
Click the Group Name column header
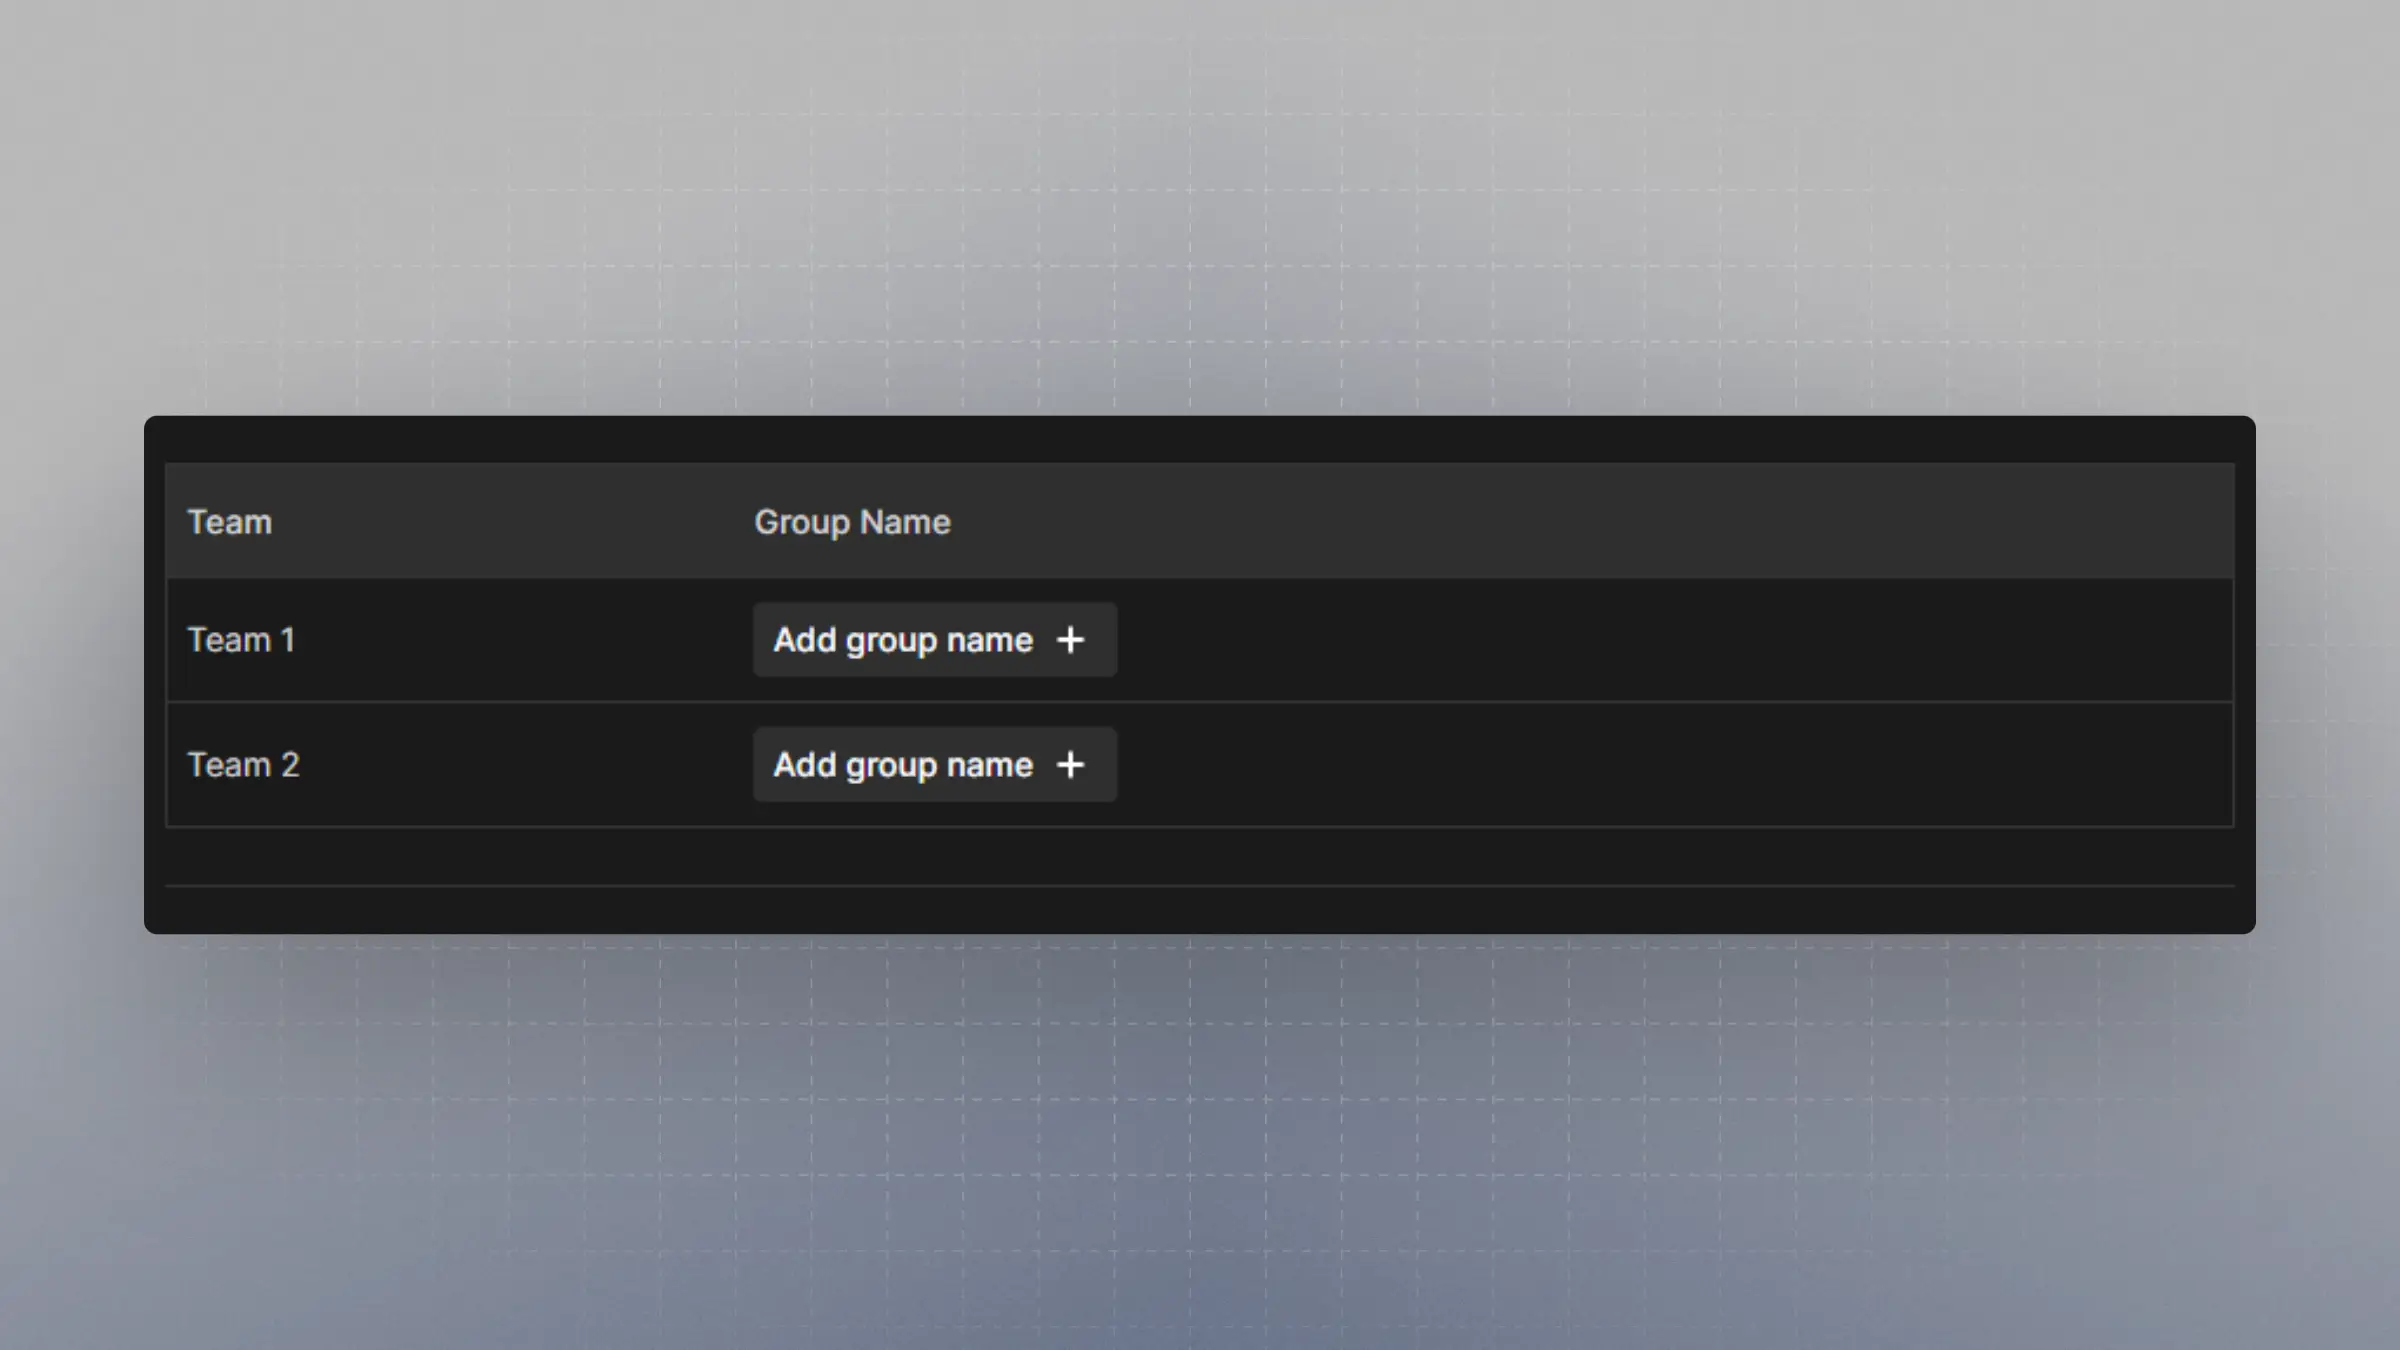(852, 522)
